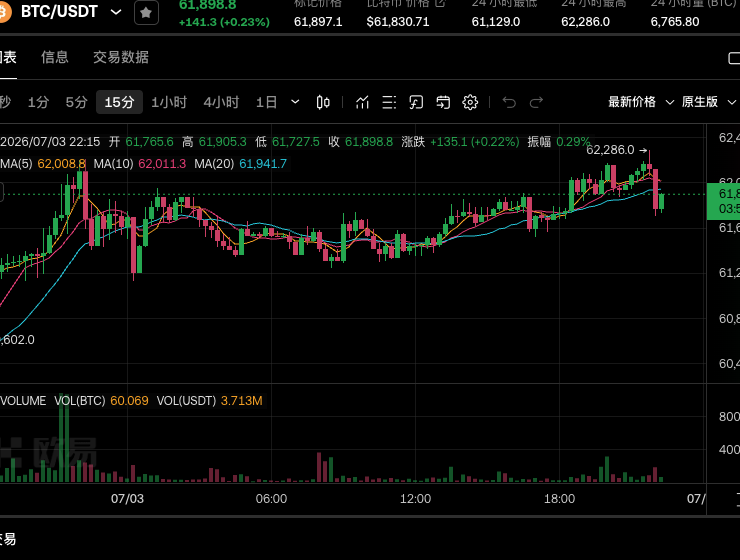Expand more timeframes chevron after 1日

point(295,102)
